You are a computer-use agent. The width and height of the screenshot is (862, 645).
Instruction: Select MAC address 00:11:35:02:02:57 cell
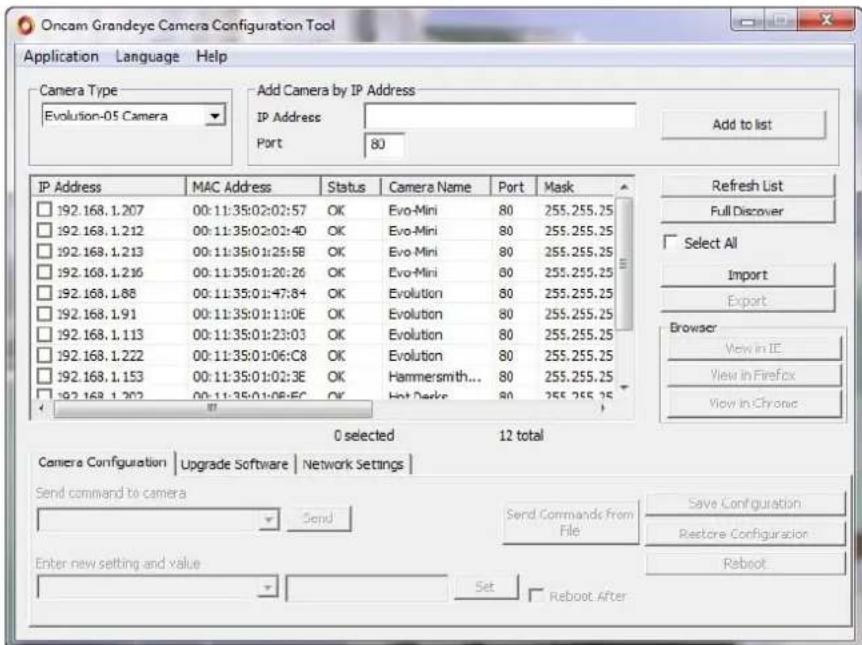(x=249, y=210)
